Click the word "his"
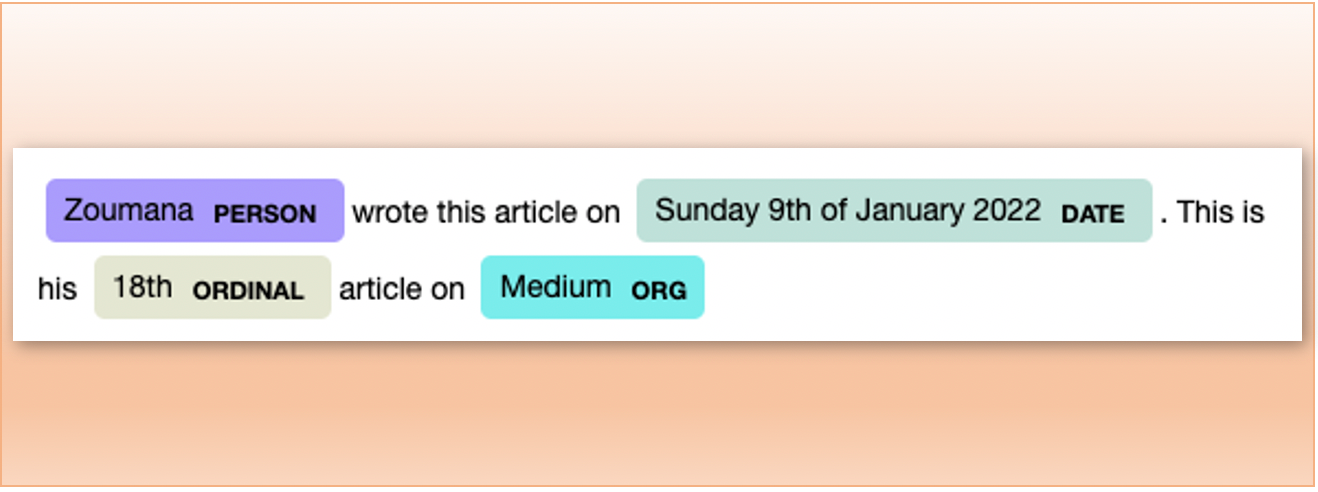This screenshot has width=1318, height=492. 57,289
